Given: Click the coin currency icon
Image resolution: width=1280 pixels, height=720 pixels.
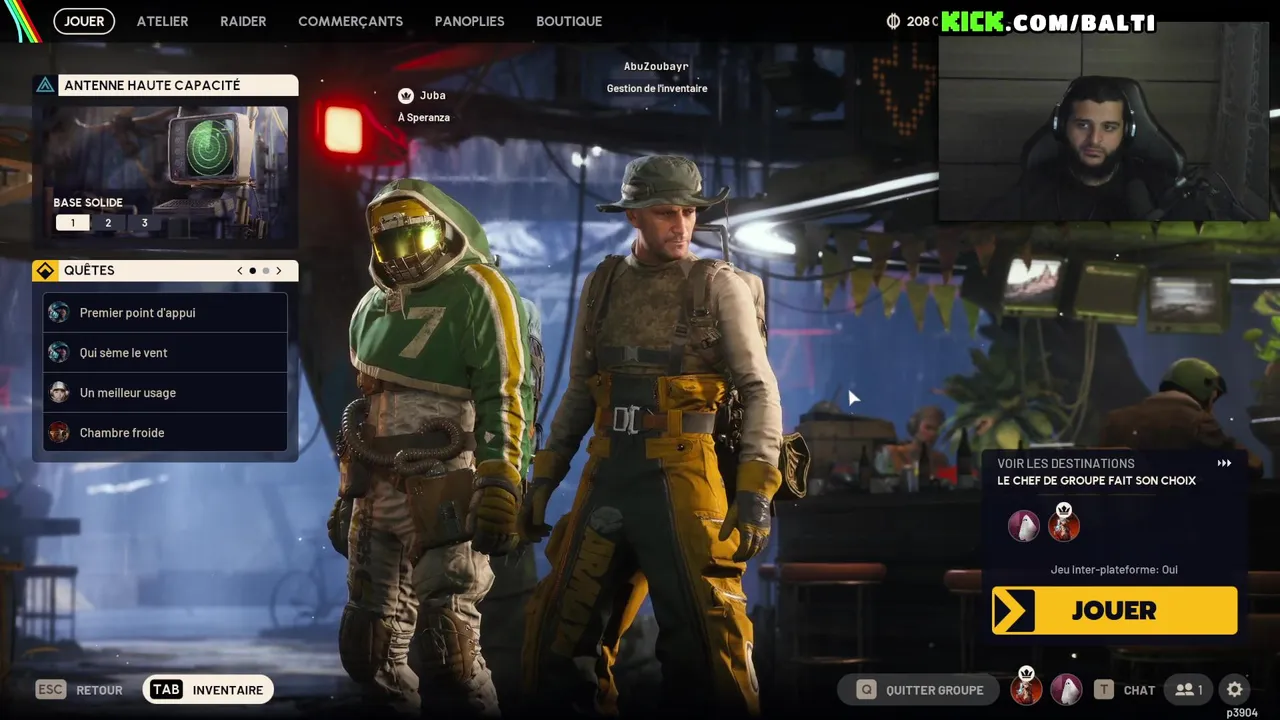Looking at the screenshot, I should (893, 21).
